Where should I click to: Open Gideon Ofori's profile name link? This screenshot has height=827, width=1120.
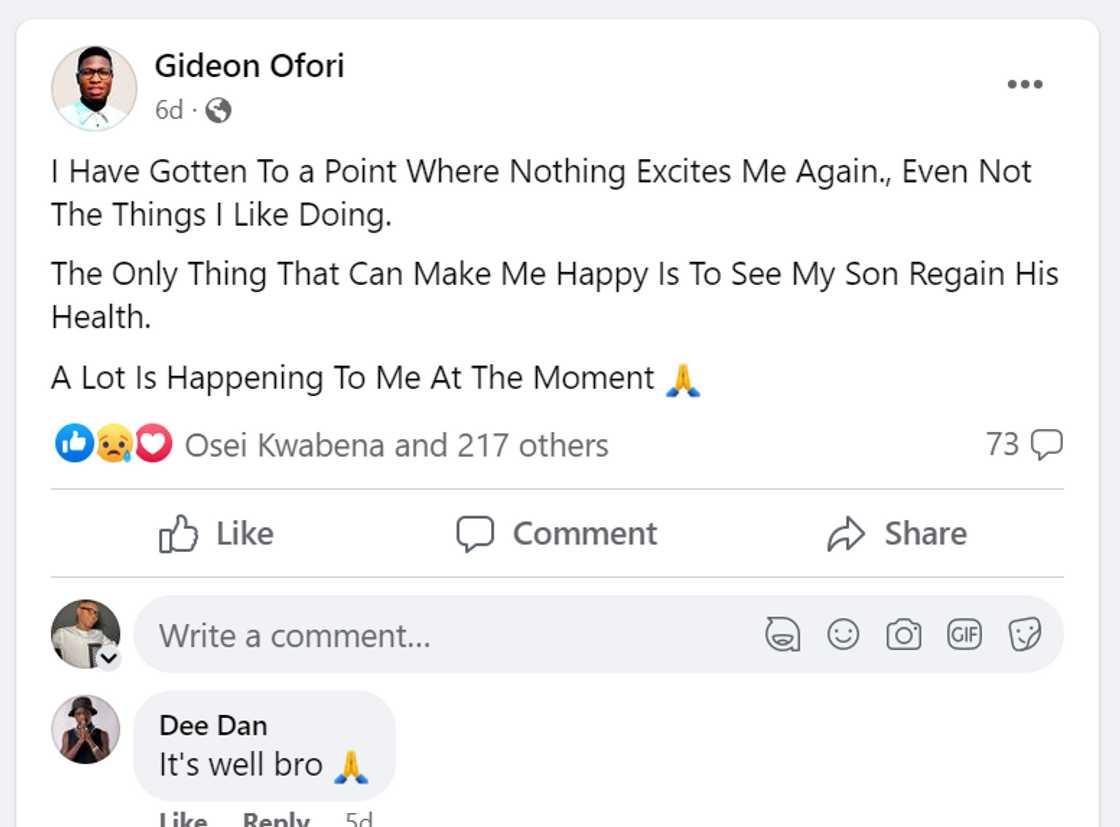click(x=249, y=65)
